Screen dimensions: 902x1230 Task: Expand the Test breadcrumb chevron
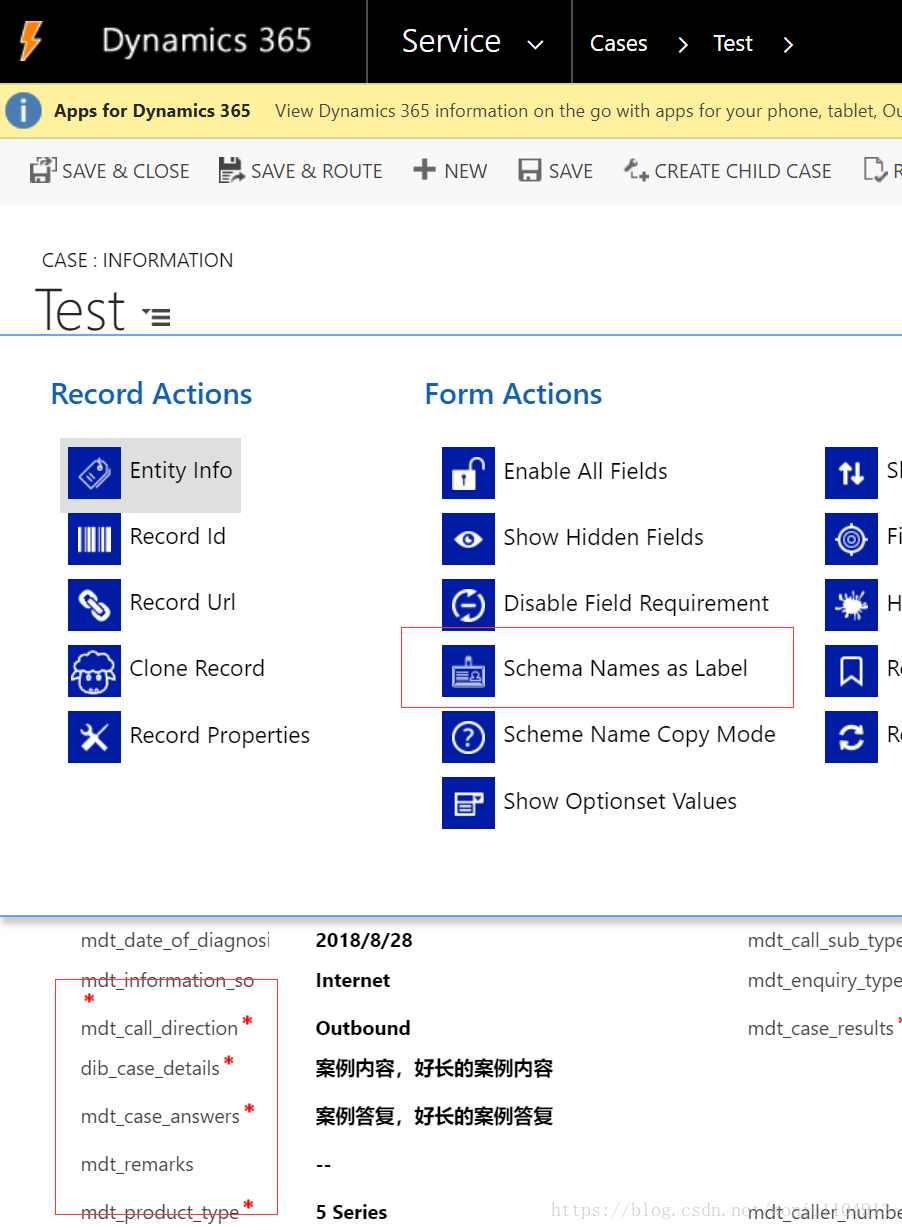(x=788, y=44)
